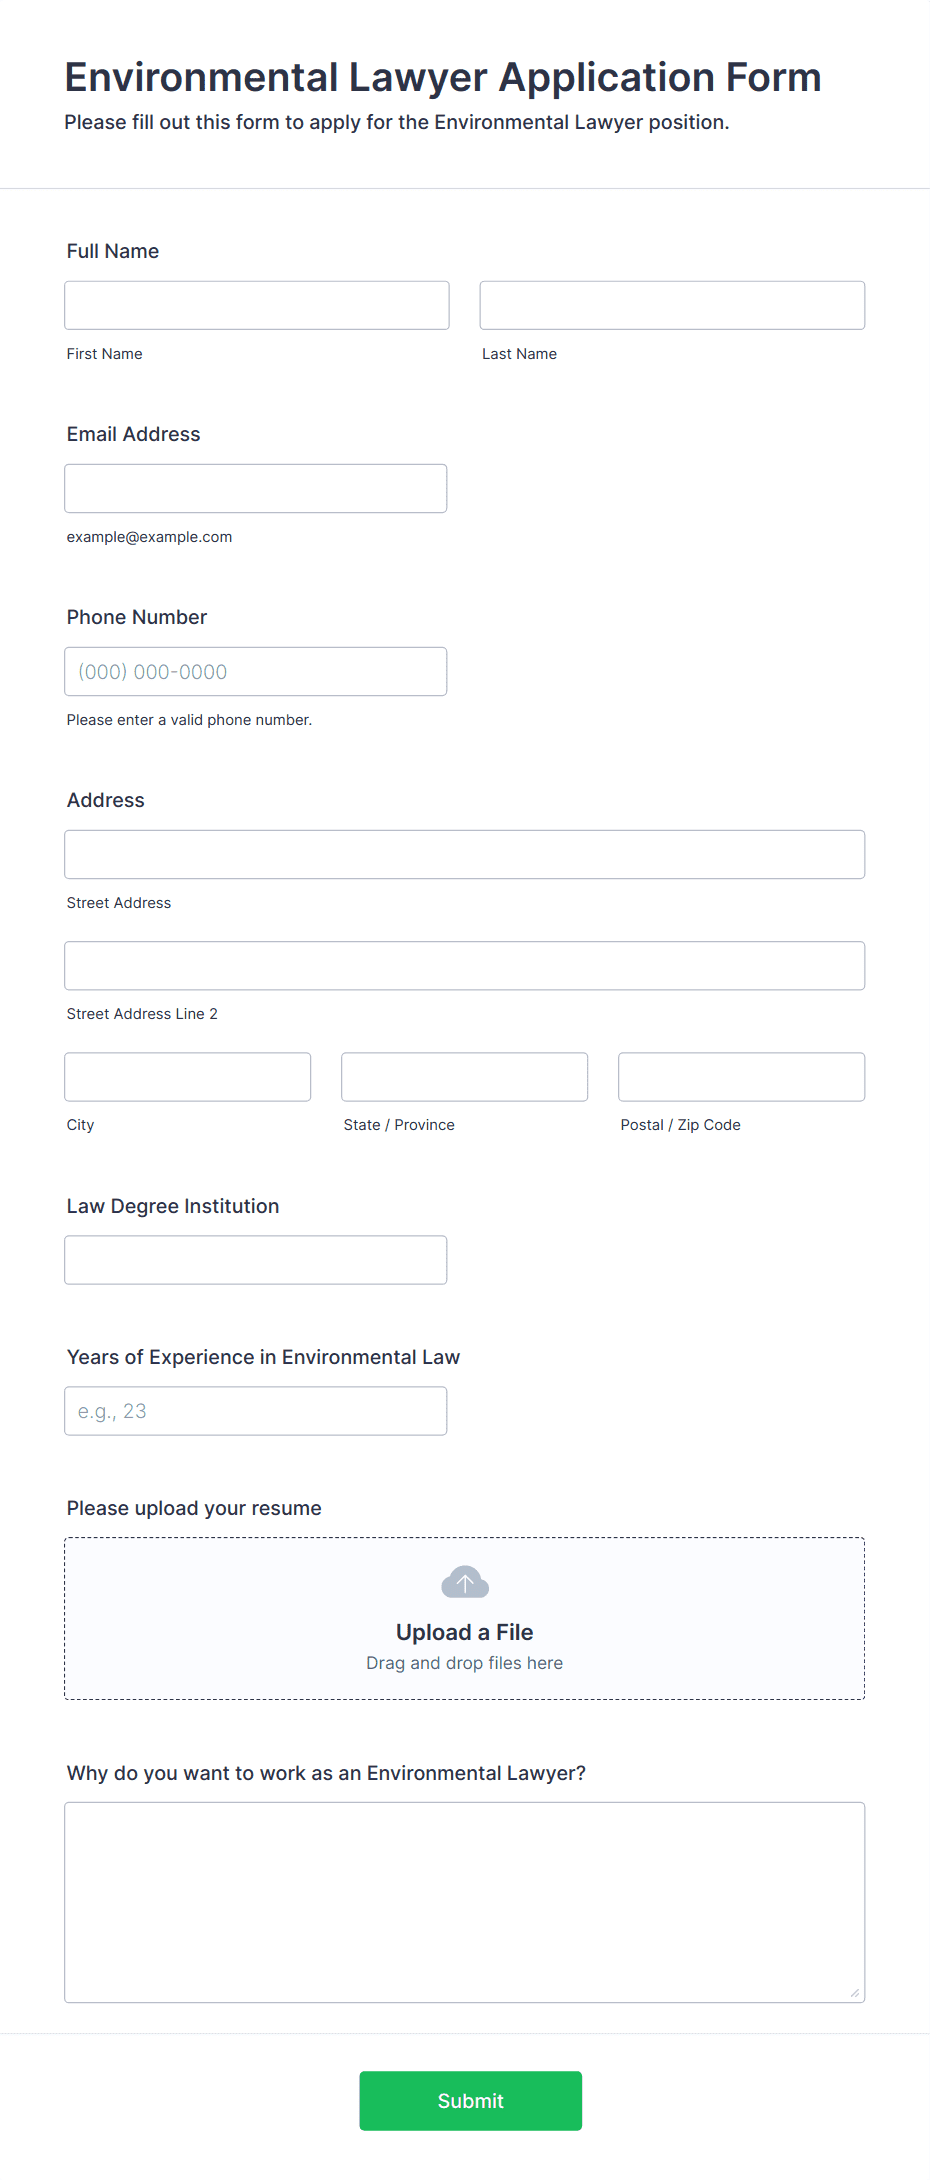This screenshot has height=2180, width=930.
Task: Click the Phone Number input box
Action: tap(256, 671)
